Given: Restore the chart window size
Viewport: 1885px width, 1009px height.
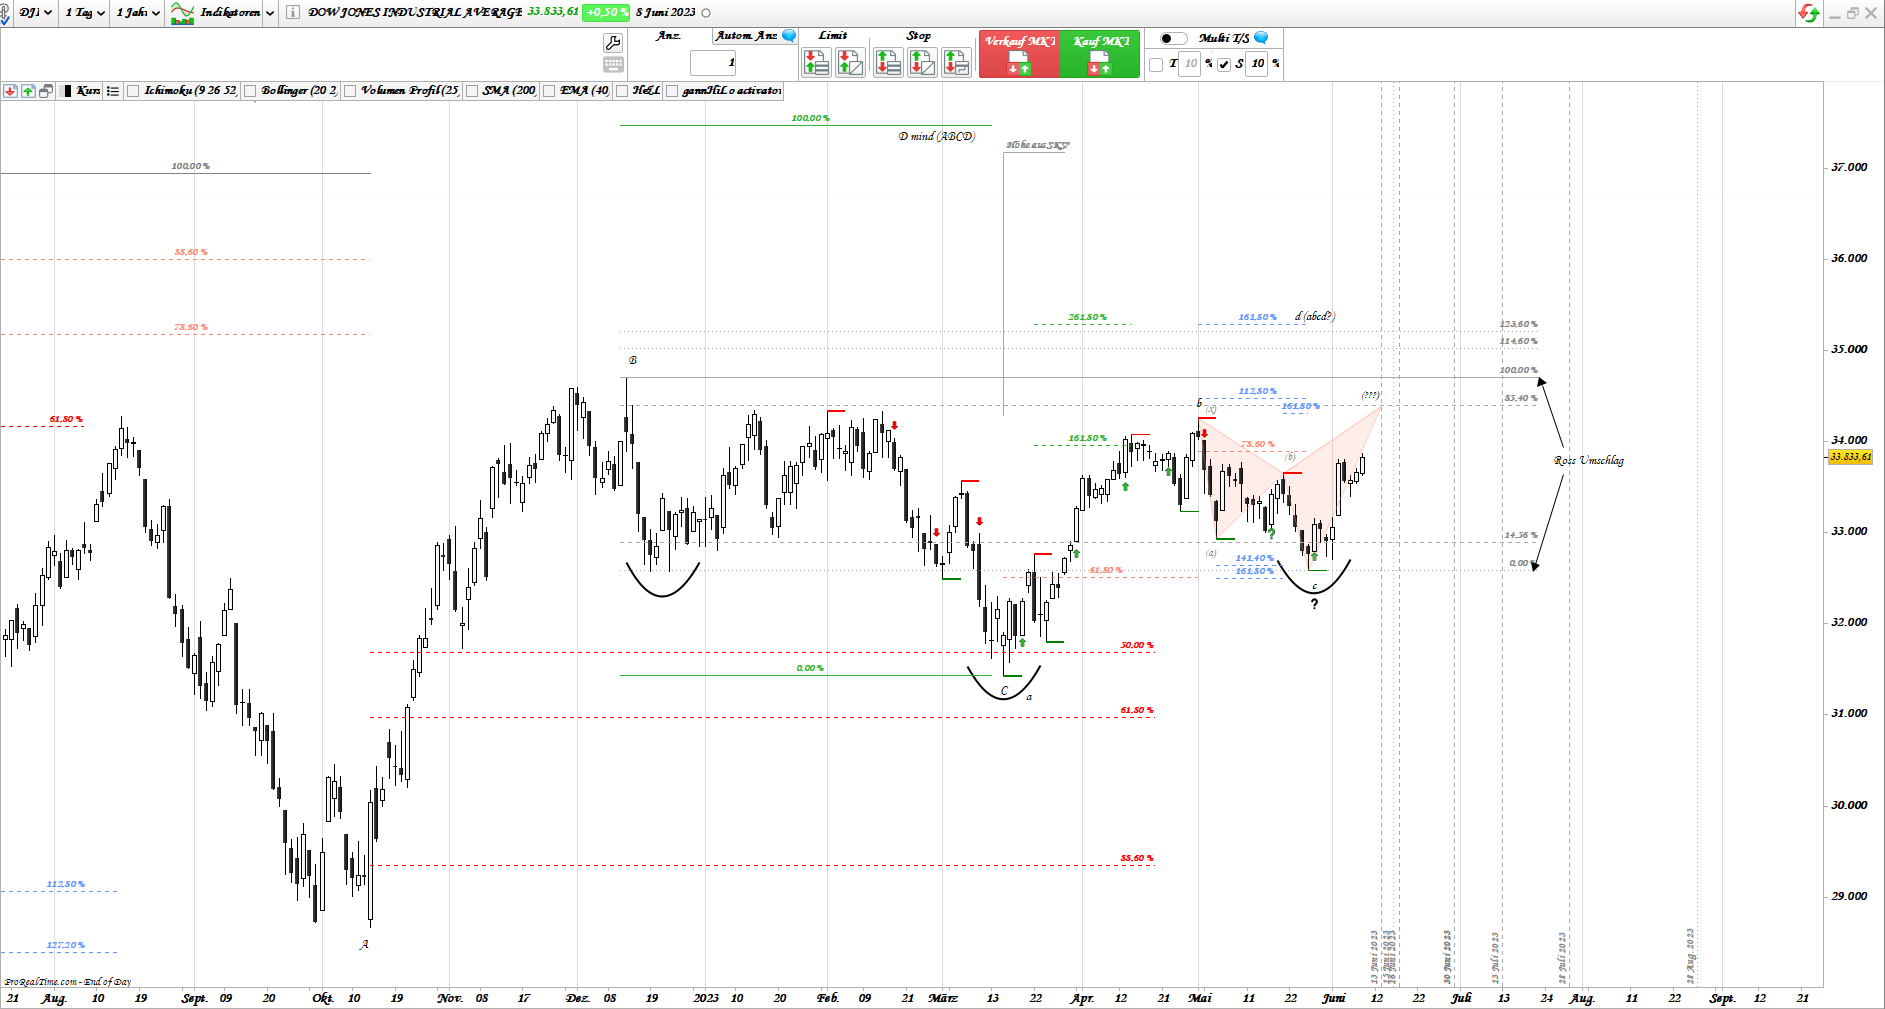Looking at the screenshot, I should coord(1853,13).
